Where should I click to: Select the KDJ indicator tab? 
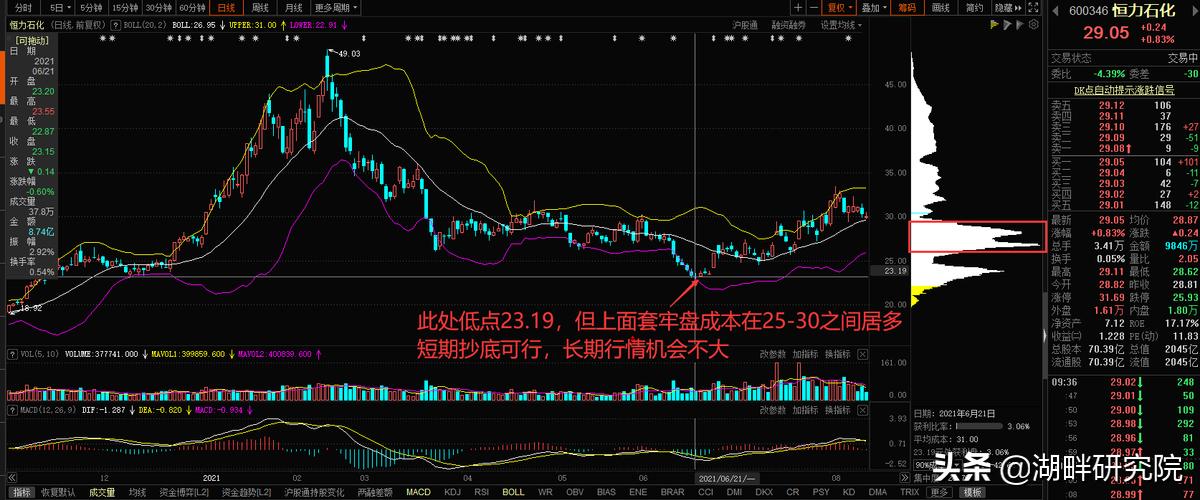(x=453, y=493)
